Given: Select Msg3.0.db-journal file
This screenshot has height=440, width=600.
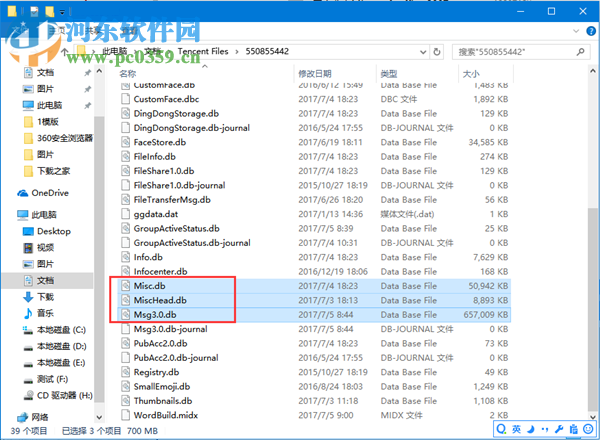Looking at the screenshot, I should coord(170,329).
